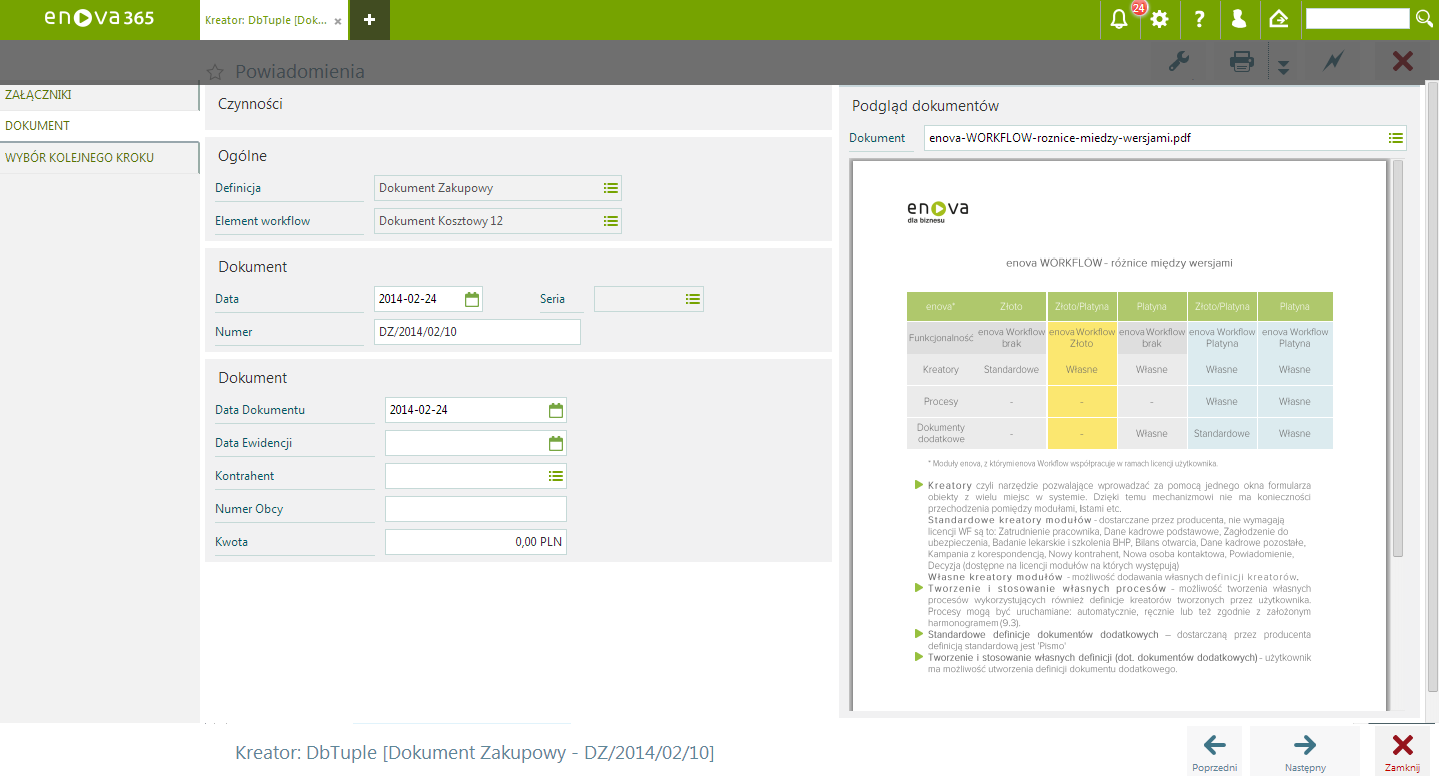Close the Kreator: DbTuple tab

(x=338, y=20)
